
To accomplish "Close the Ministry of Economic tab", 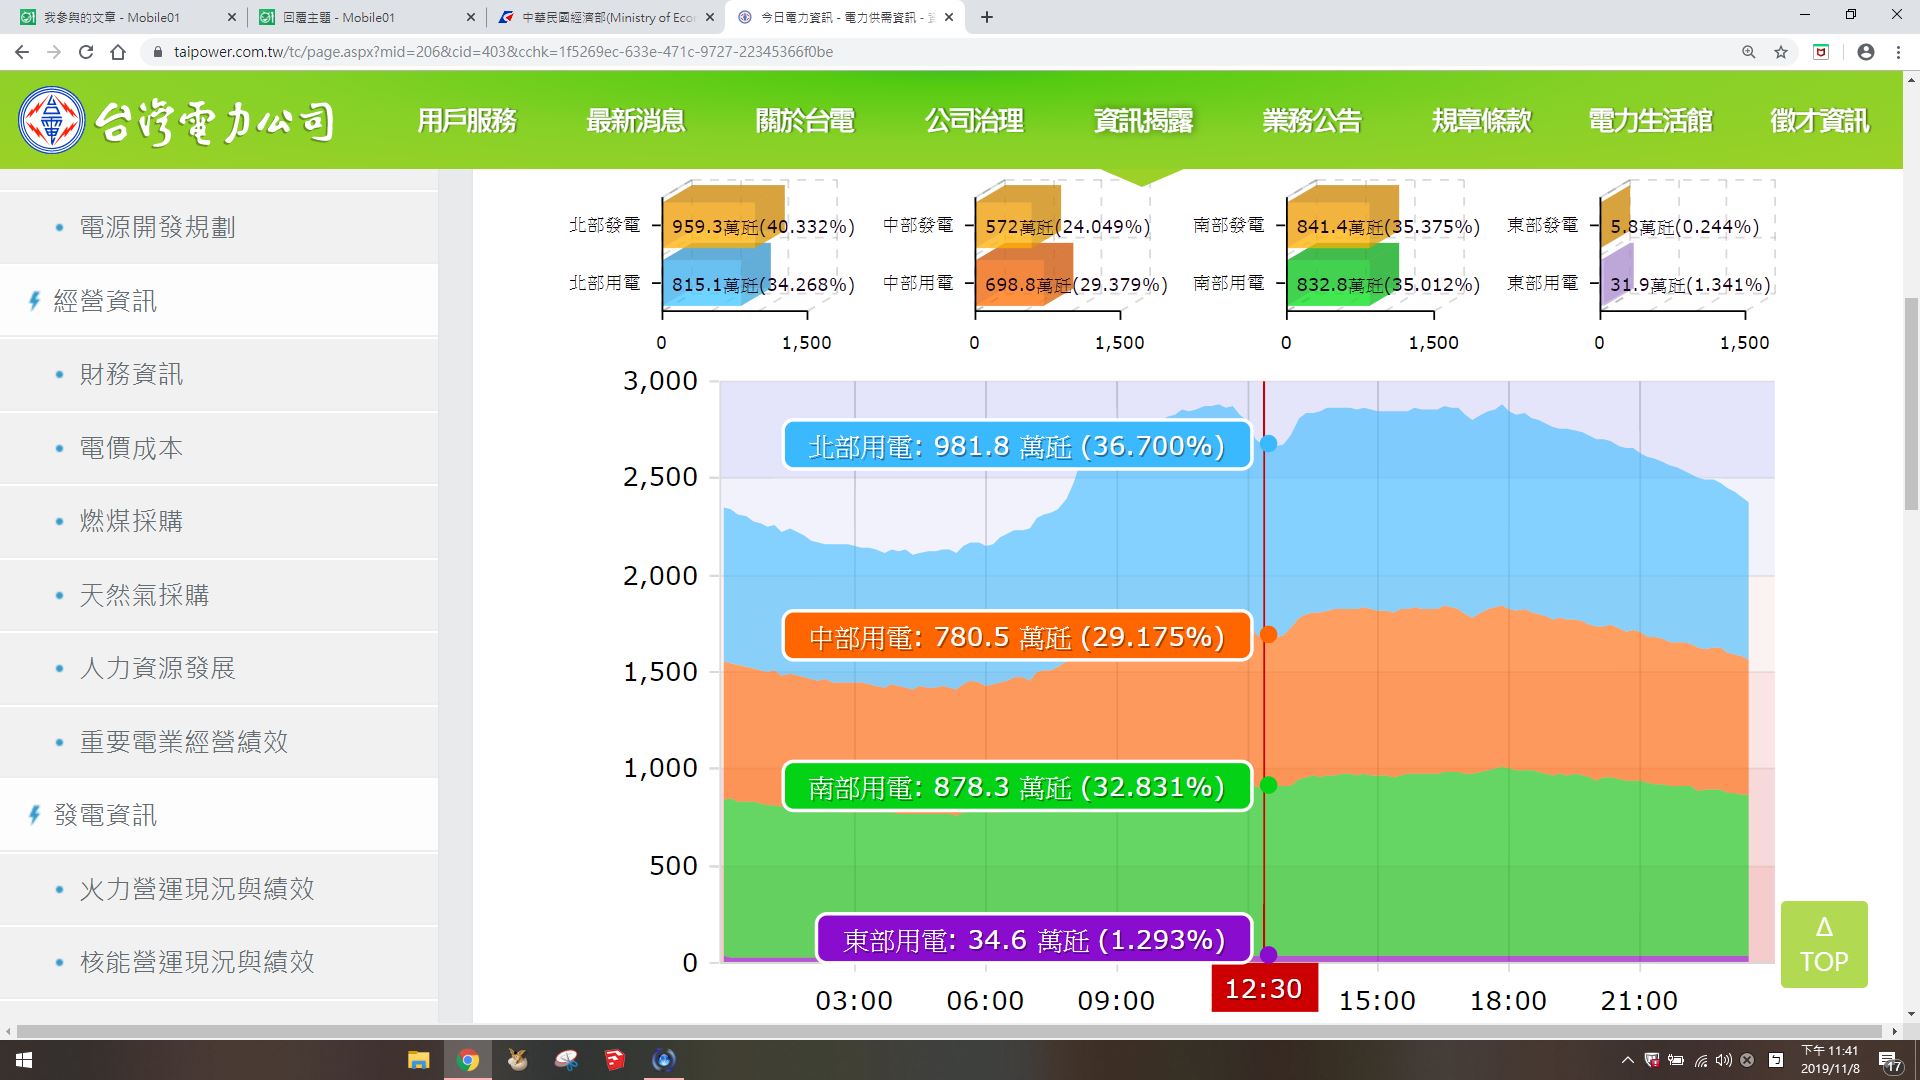I will [x=710, y=17].
